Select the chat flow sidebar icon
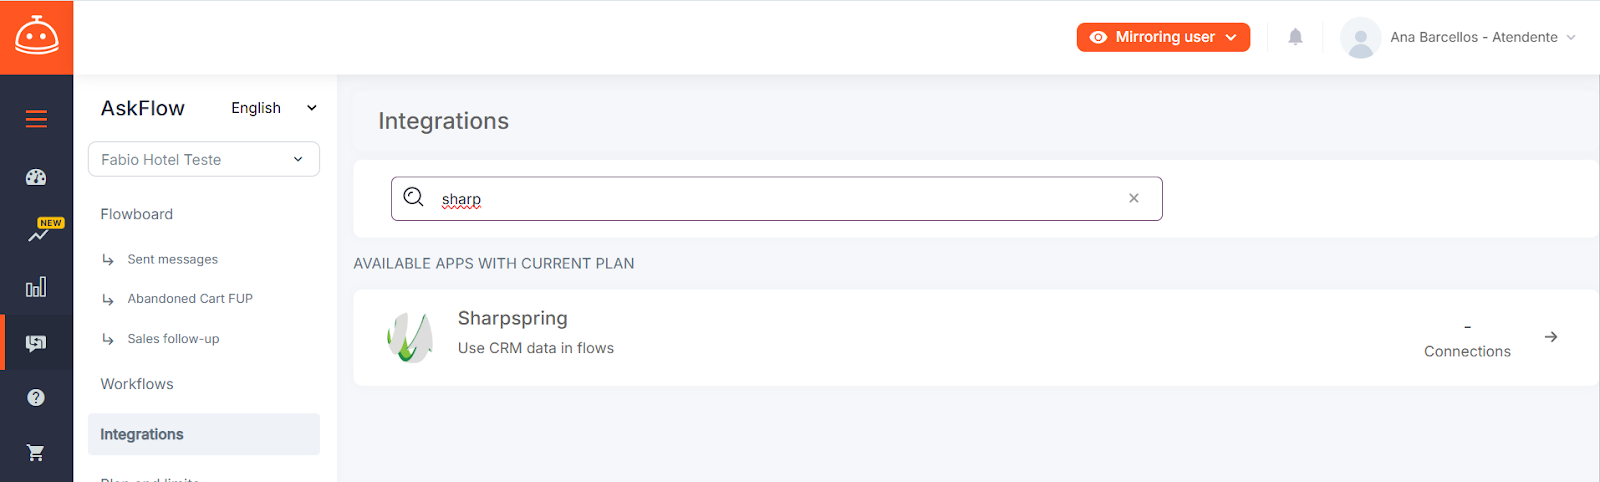The width and height of the screenshot is (1600, 482). pos(36,343)
